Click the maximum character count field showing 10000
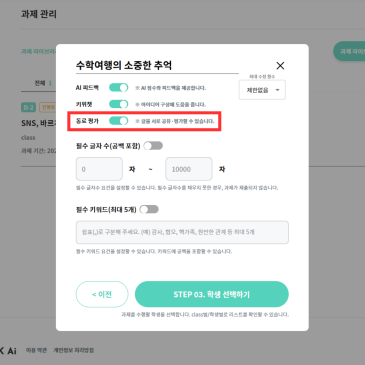Screen dimensions: 365x365 tap(189, 169)
